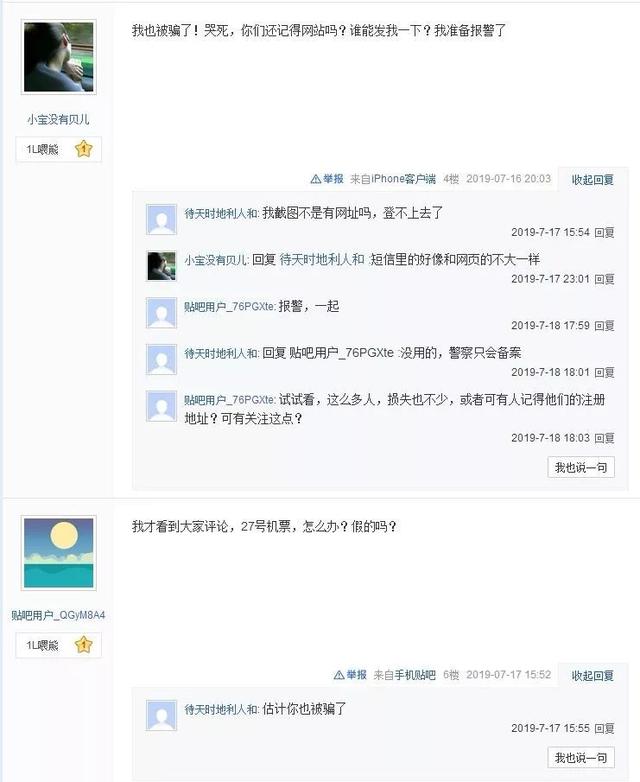Click default avatar beside 估计你也被骗了 reply
640x782 pixels.
(x=161, y=715)
